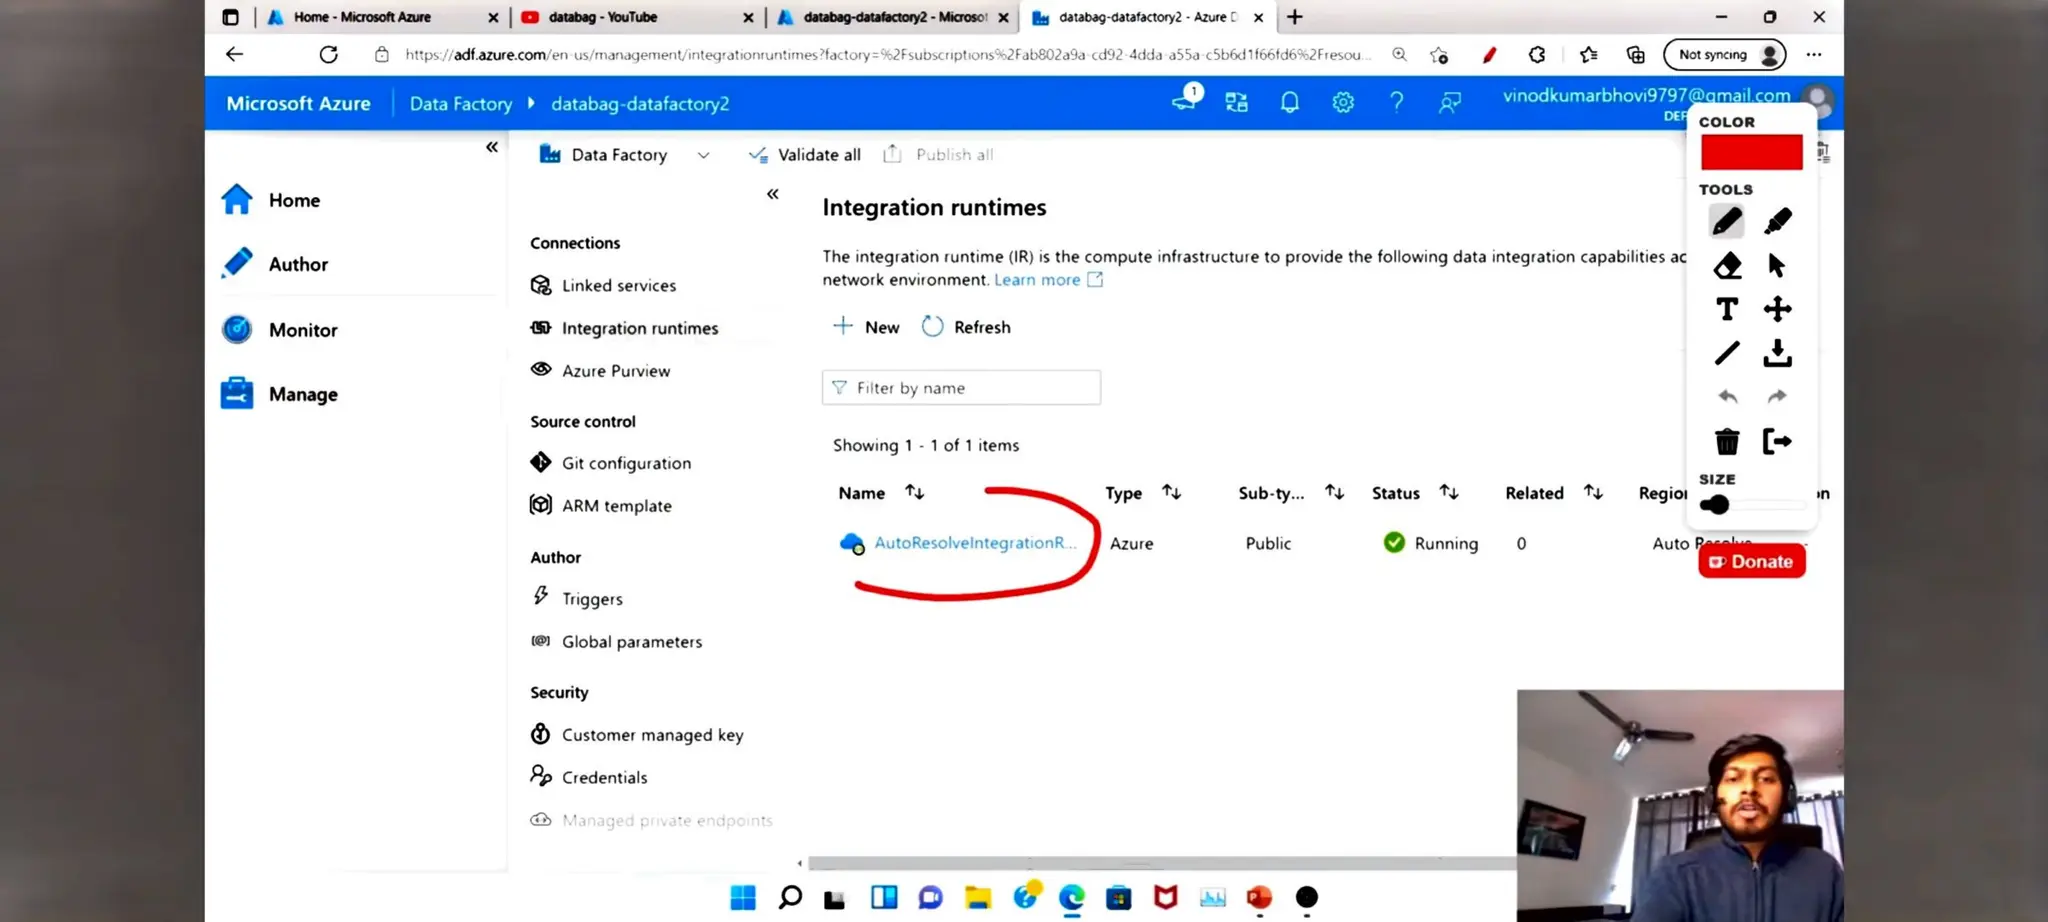Viewport: 2048px width, 922px height.
Task: Click the Donate button
Action: pos(1751,561)
